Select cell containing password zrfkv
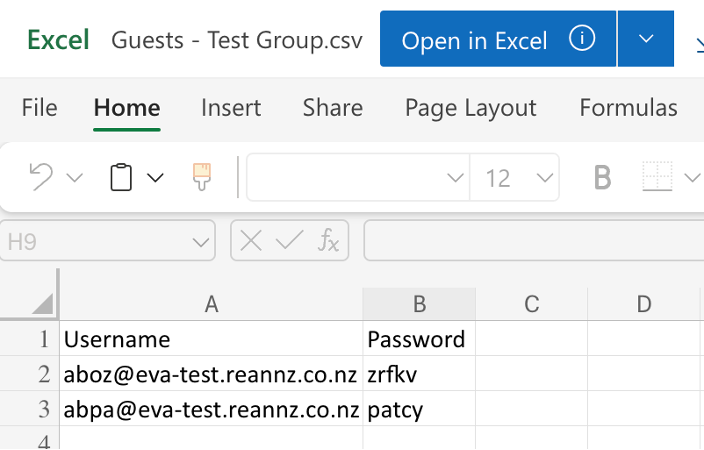Screen dimensions: 704x450 click(418, 374)
